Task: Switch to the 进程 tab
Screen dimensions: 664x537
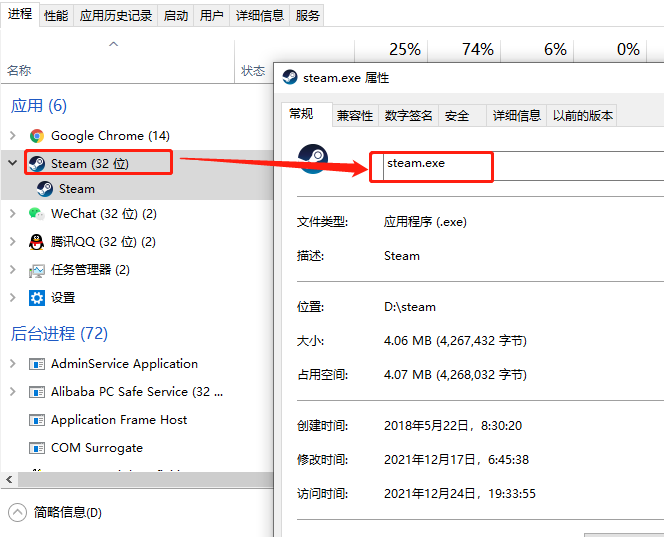Action: 20,14
